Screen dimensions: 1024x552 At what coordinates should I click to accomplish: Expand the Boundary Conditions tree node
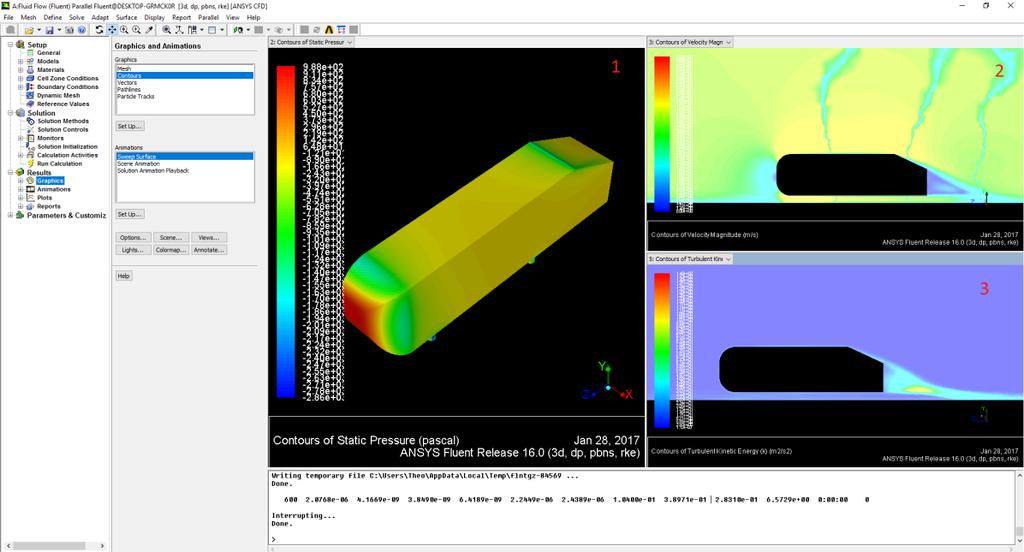tap(20, 87)
